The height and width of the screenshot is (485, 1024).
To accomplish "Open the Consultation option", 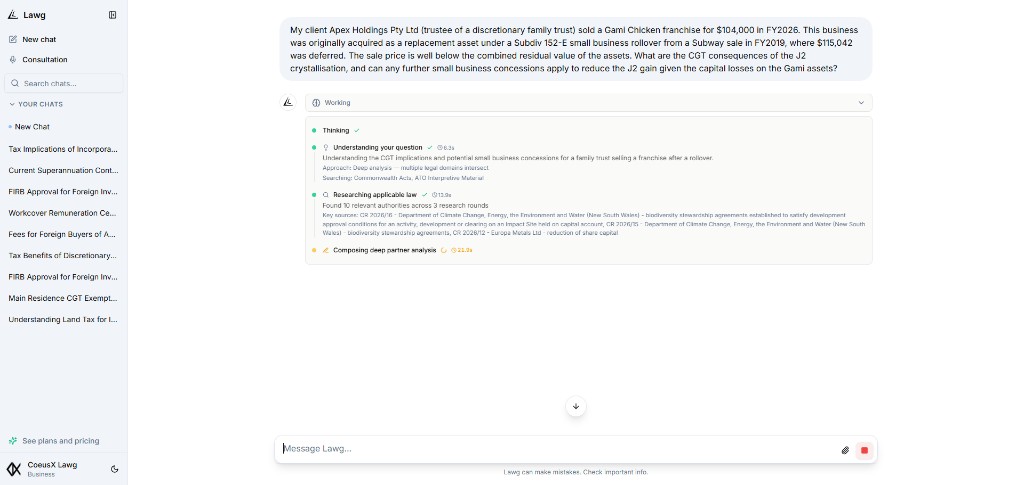I will (44, 59).
